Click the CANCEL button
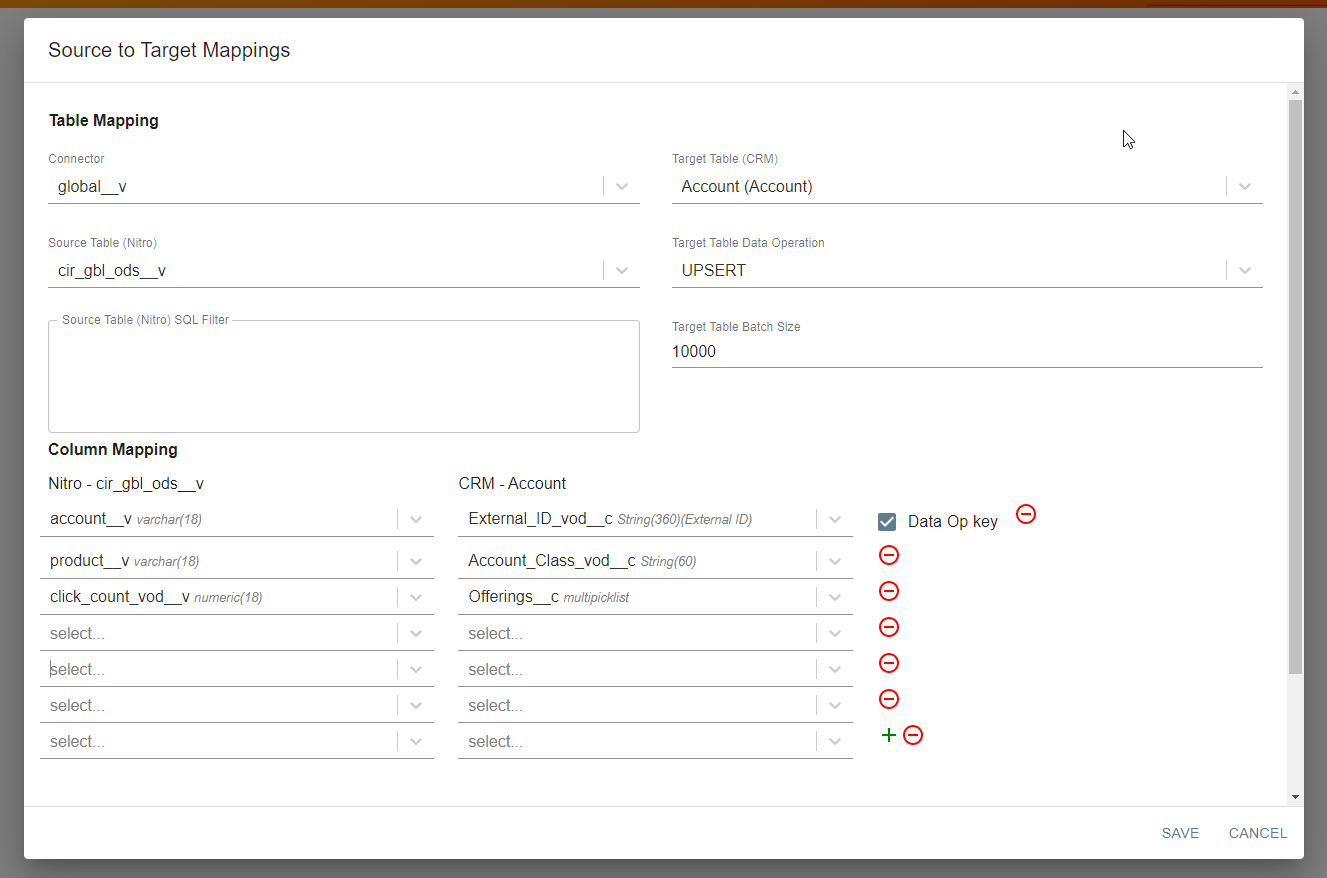The image size is (1327, 878). pyautogui.click(x=1257, y=833)
